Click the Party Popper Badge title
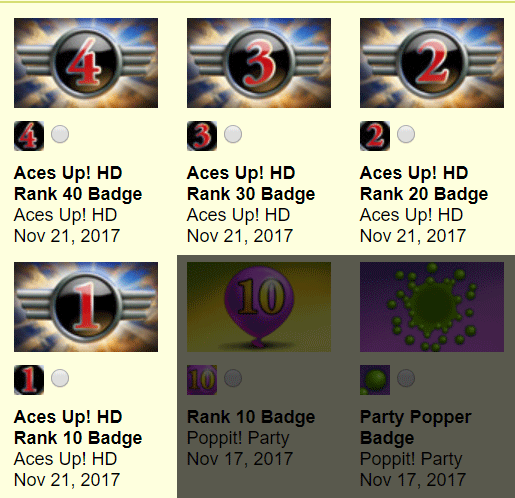 tap(416, 428)
